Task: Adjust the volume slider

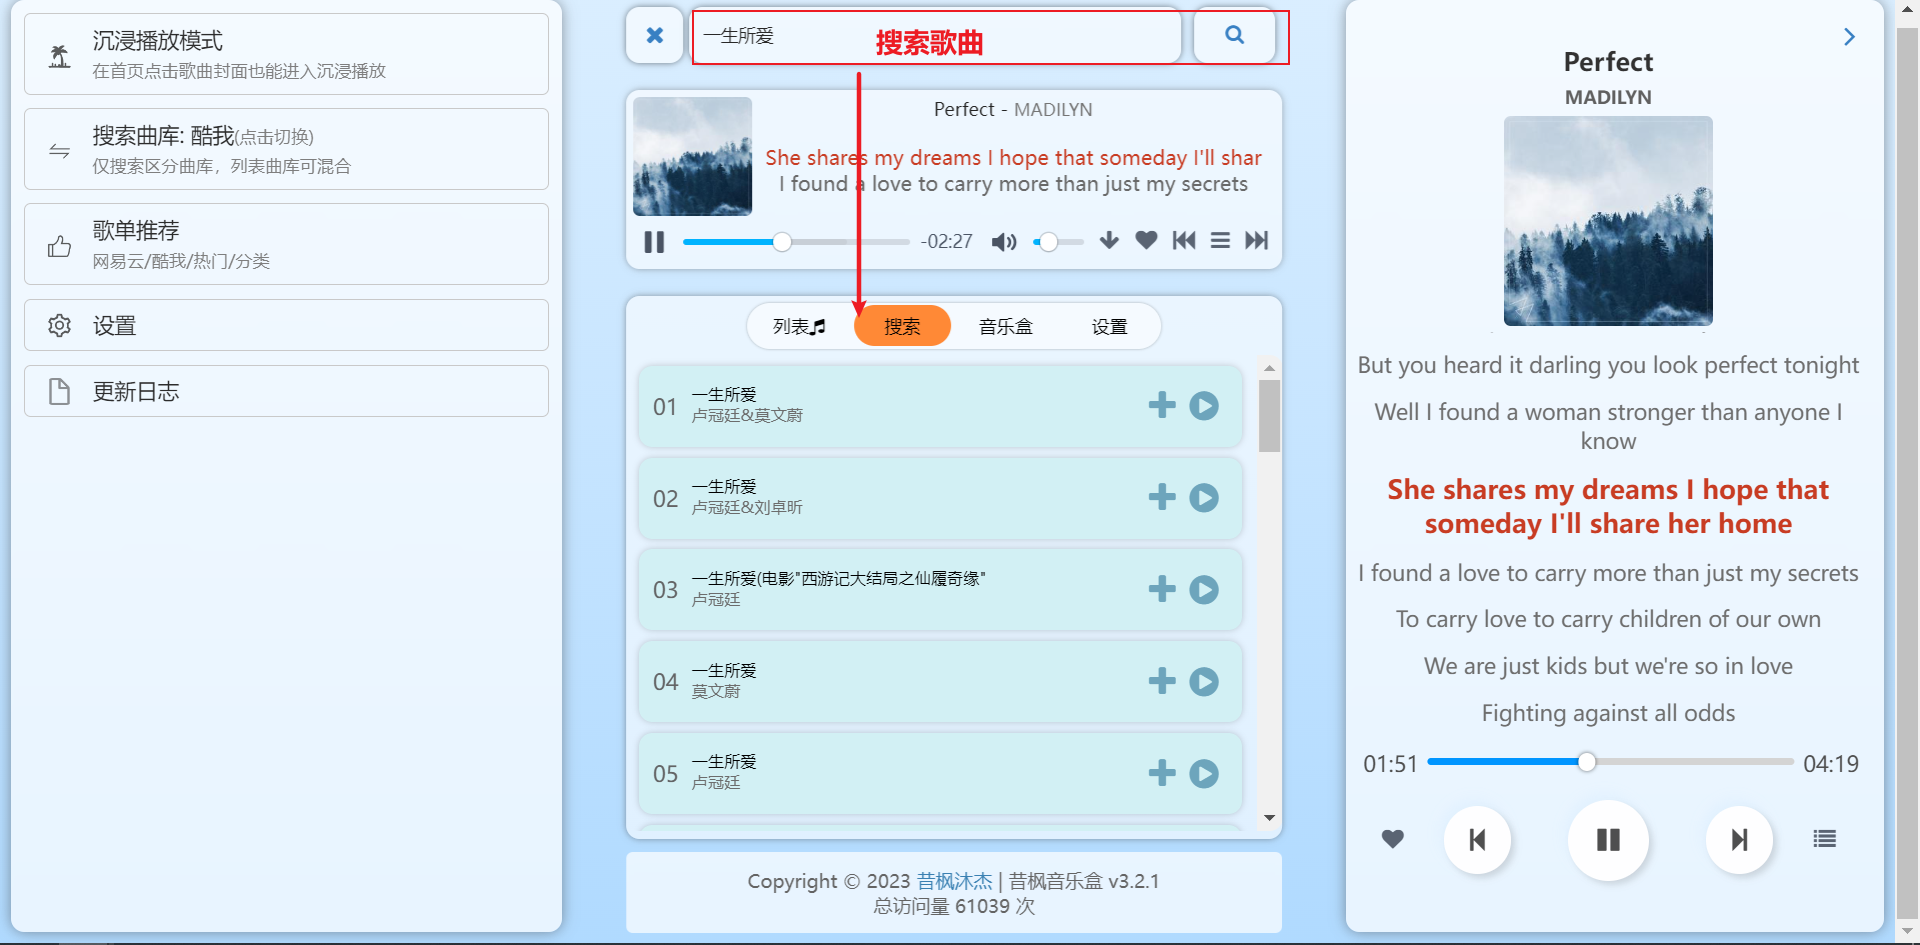Action: click(x=1058, y=242)
